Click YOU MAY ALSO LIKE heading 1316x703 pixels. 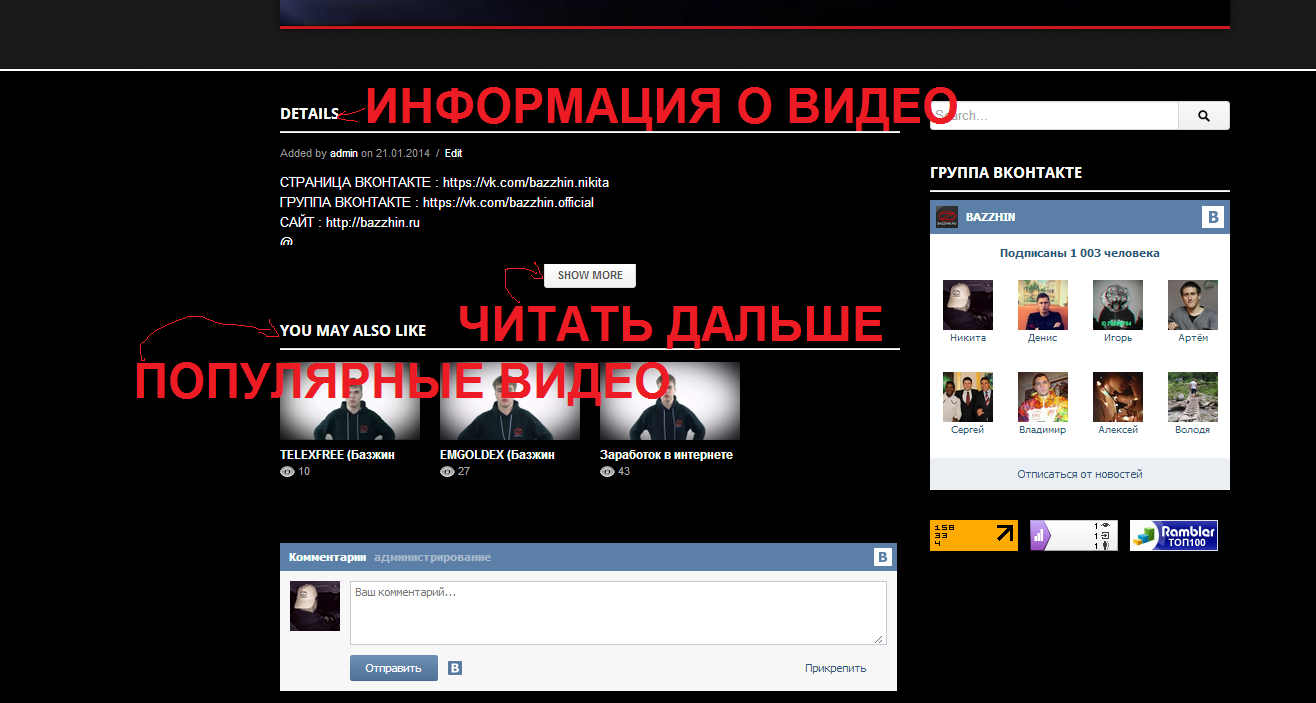[353, 331]
